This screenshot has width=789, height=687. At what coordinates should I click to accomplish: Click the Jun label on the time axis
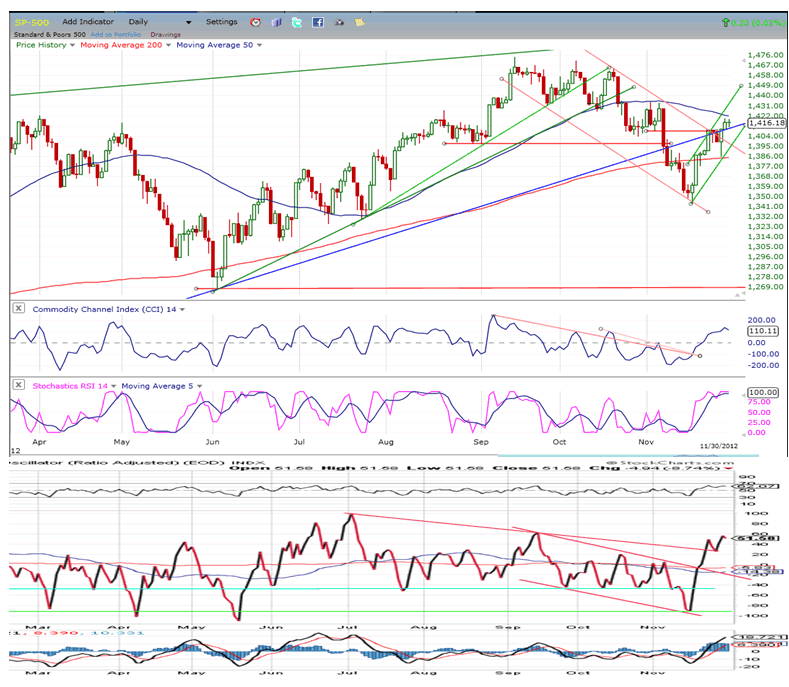coord(212,441)
